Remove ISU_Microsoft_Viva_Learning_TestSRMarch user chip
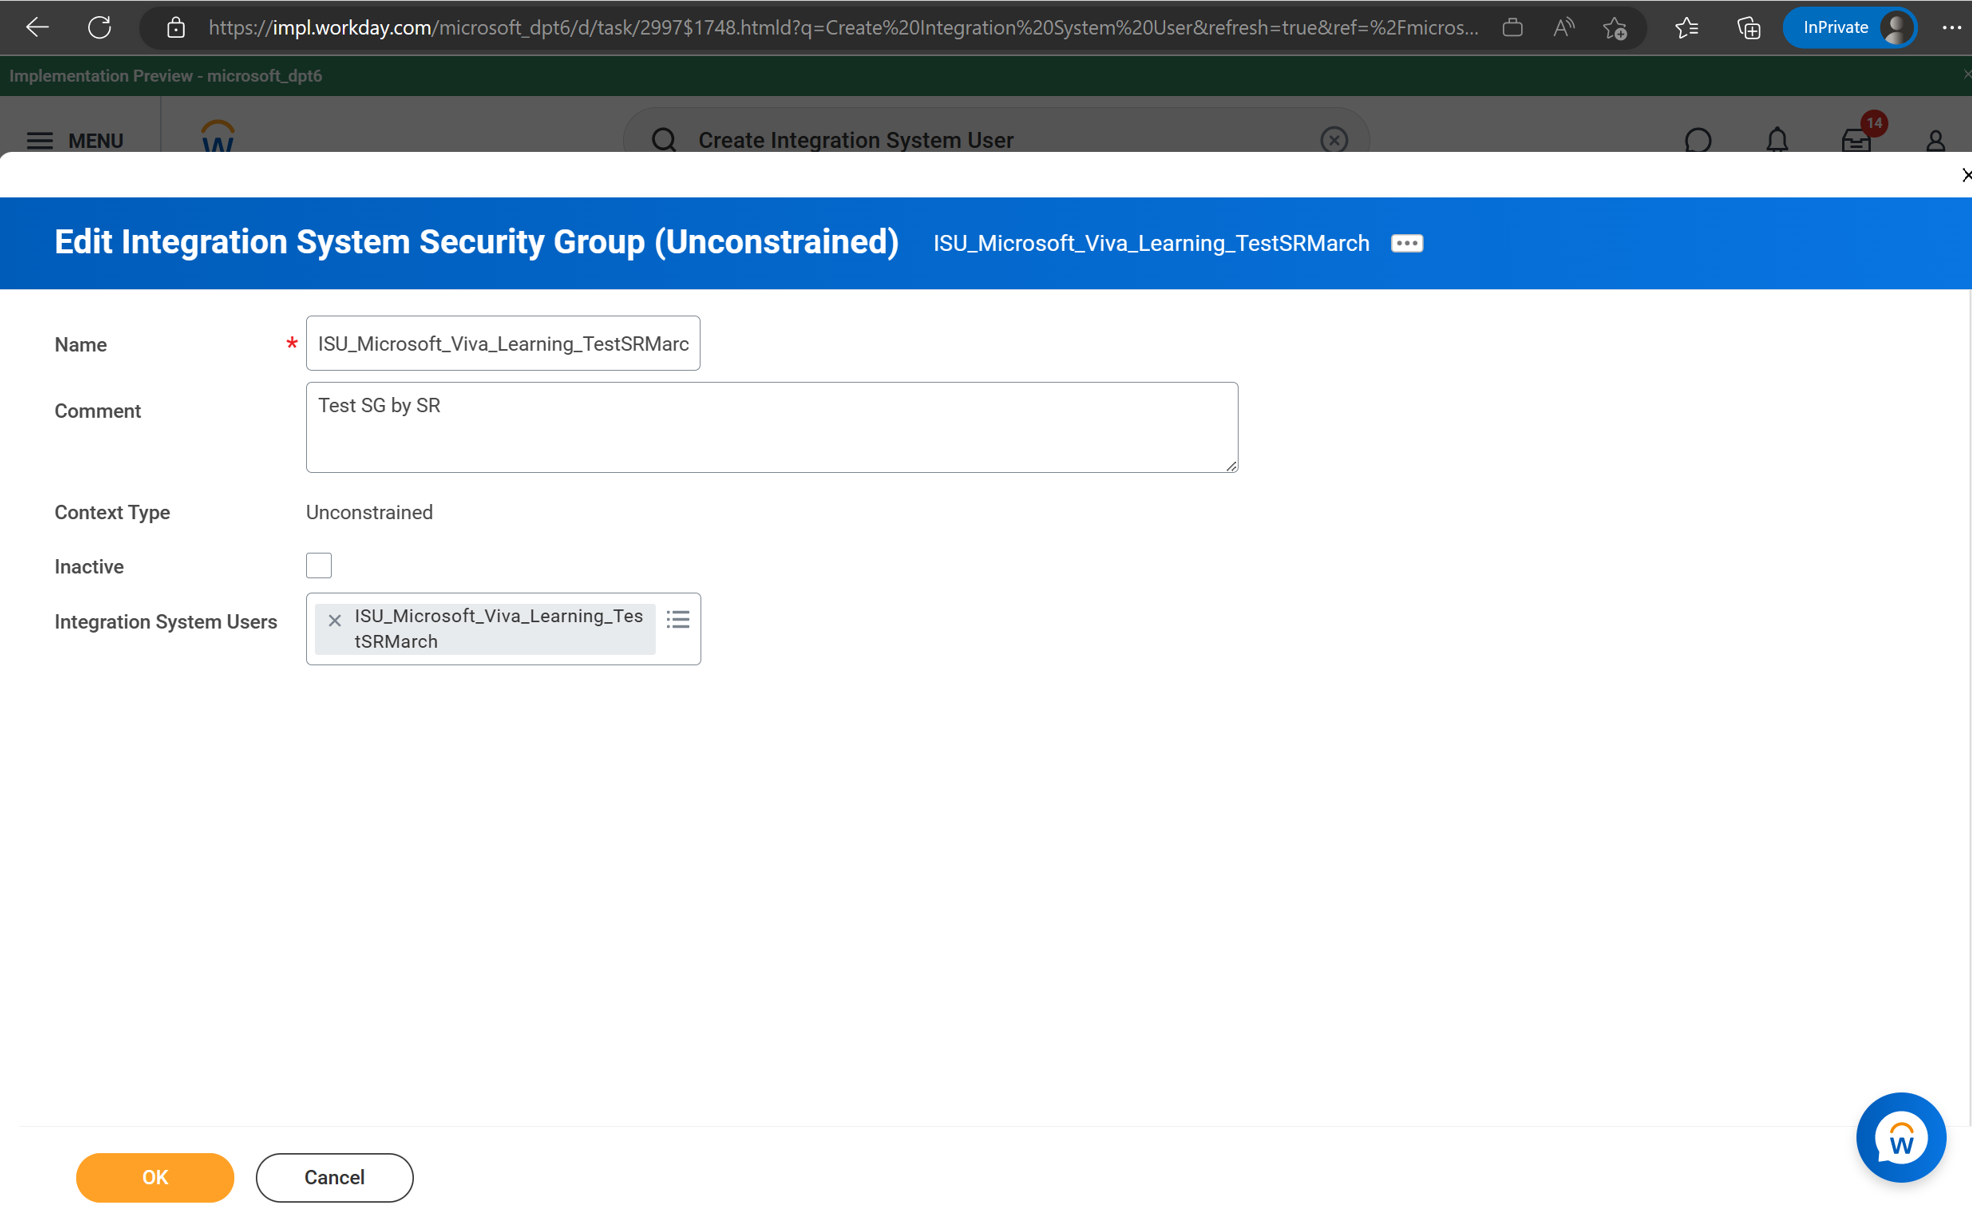This screenshot has height=1221, width=1972. [335, 620]
